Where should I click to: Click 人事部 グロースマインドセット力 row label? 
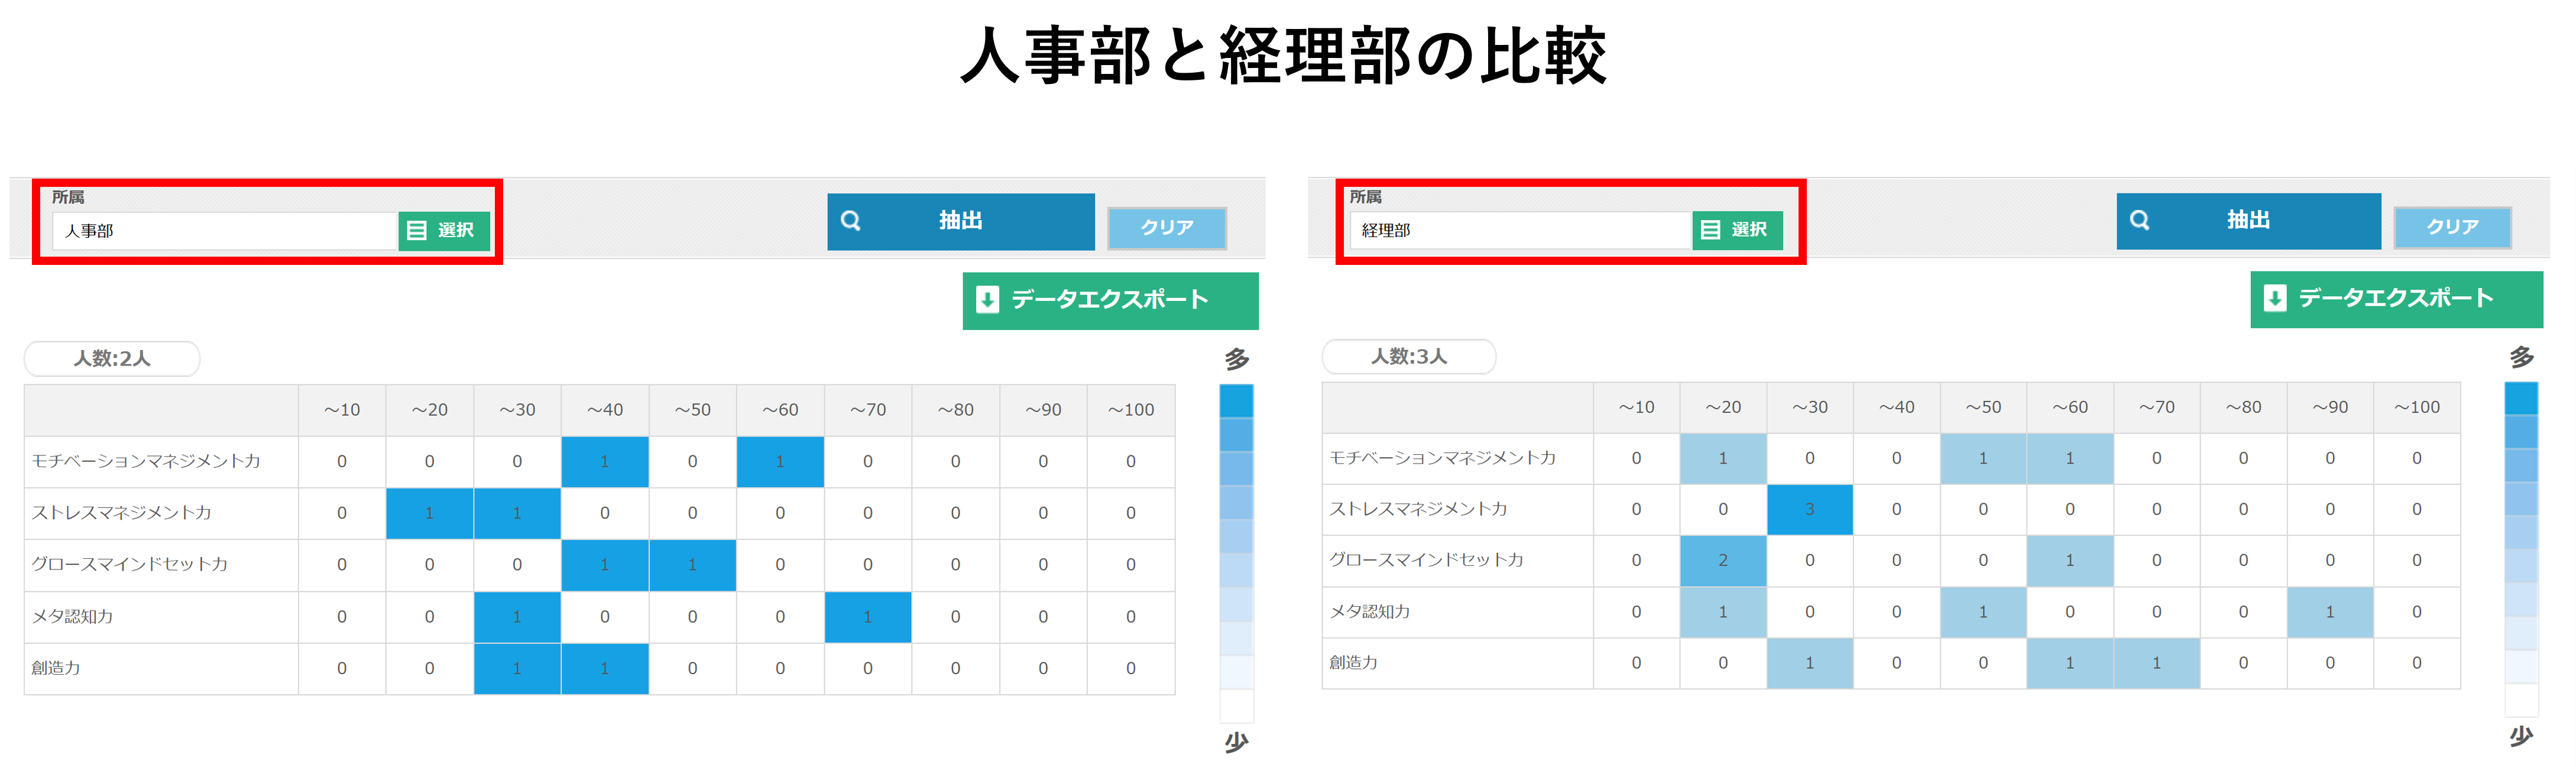pyautogui.click(x=129, y=564)
